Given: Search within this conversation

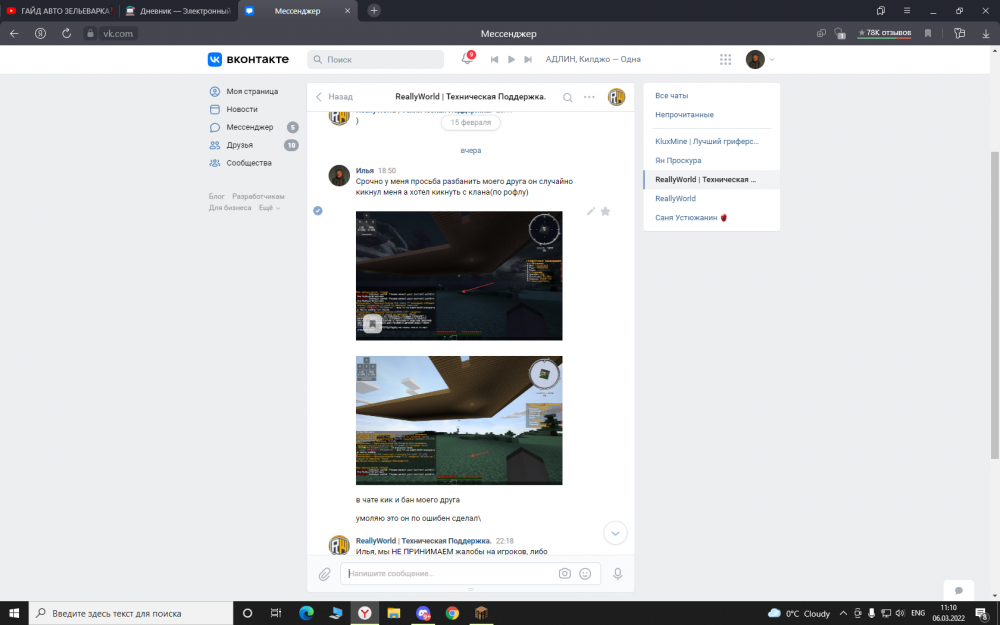Looking at the screenshot, I should pyautogui.click(x=568, y=98).
